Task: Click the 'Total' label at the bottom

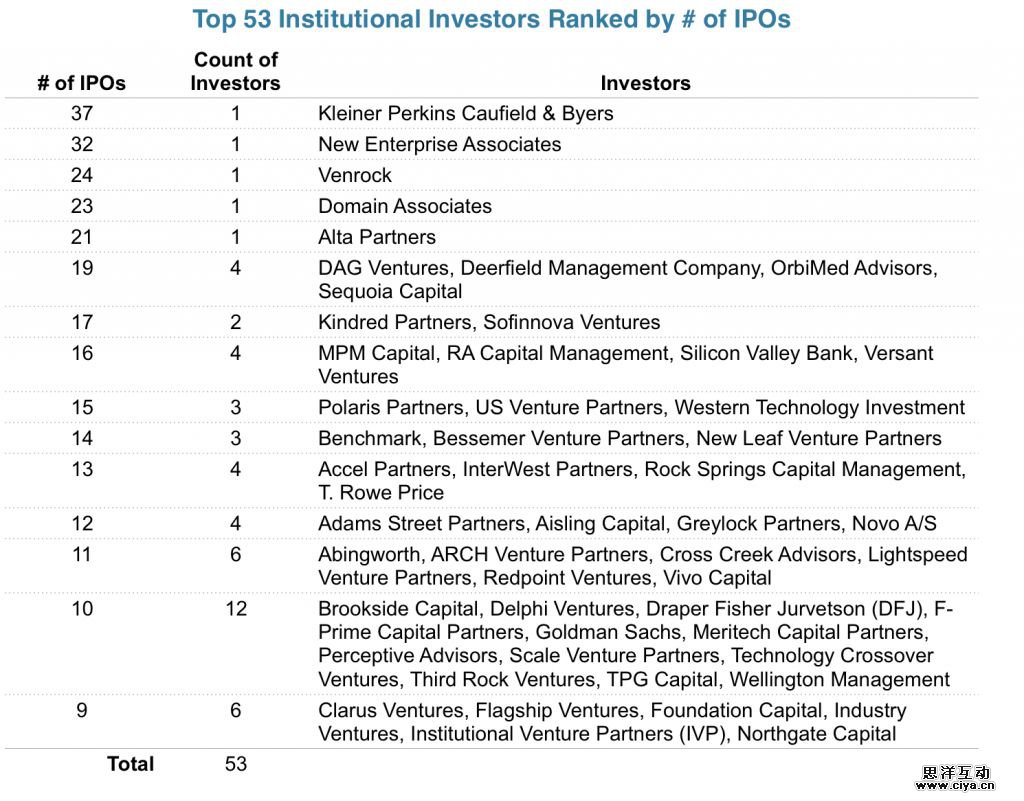Action: [x=130, y=764]
